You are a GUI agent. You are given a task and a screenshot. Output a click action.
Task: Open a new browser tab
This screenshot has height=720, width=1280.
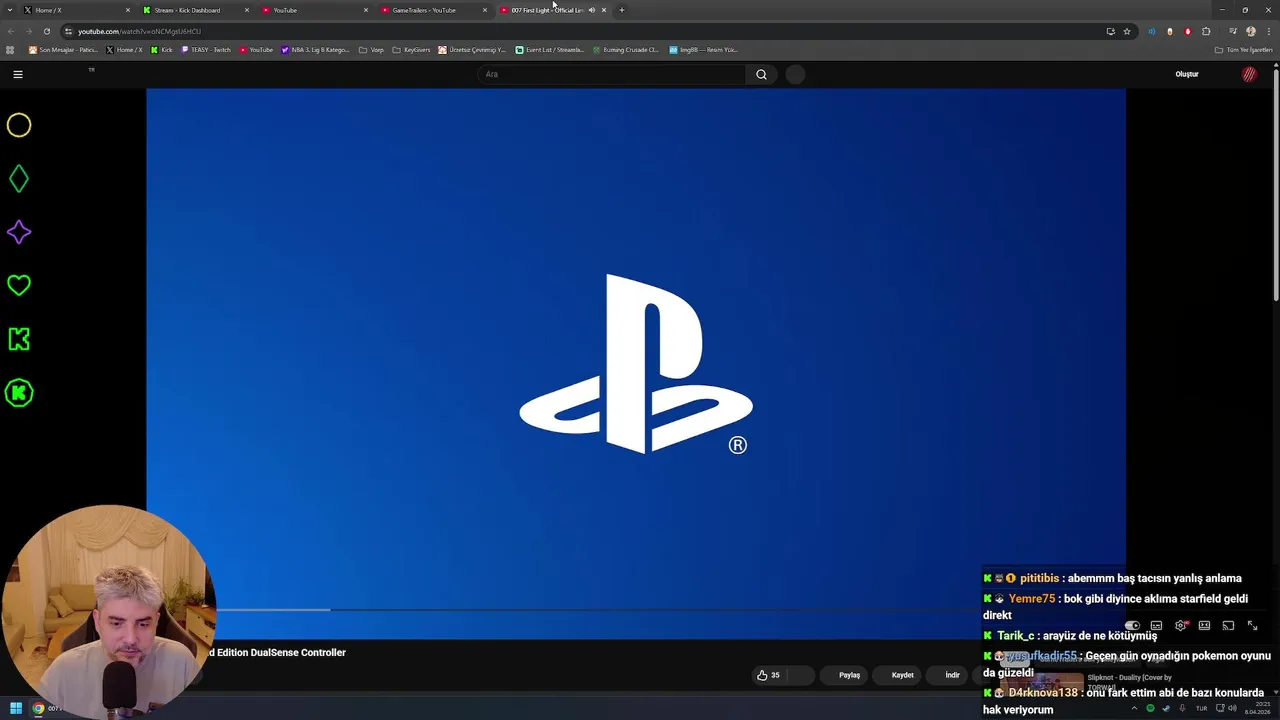pyautogui.click(x=622, y=10)
